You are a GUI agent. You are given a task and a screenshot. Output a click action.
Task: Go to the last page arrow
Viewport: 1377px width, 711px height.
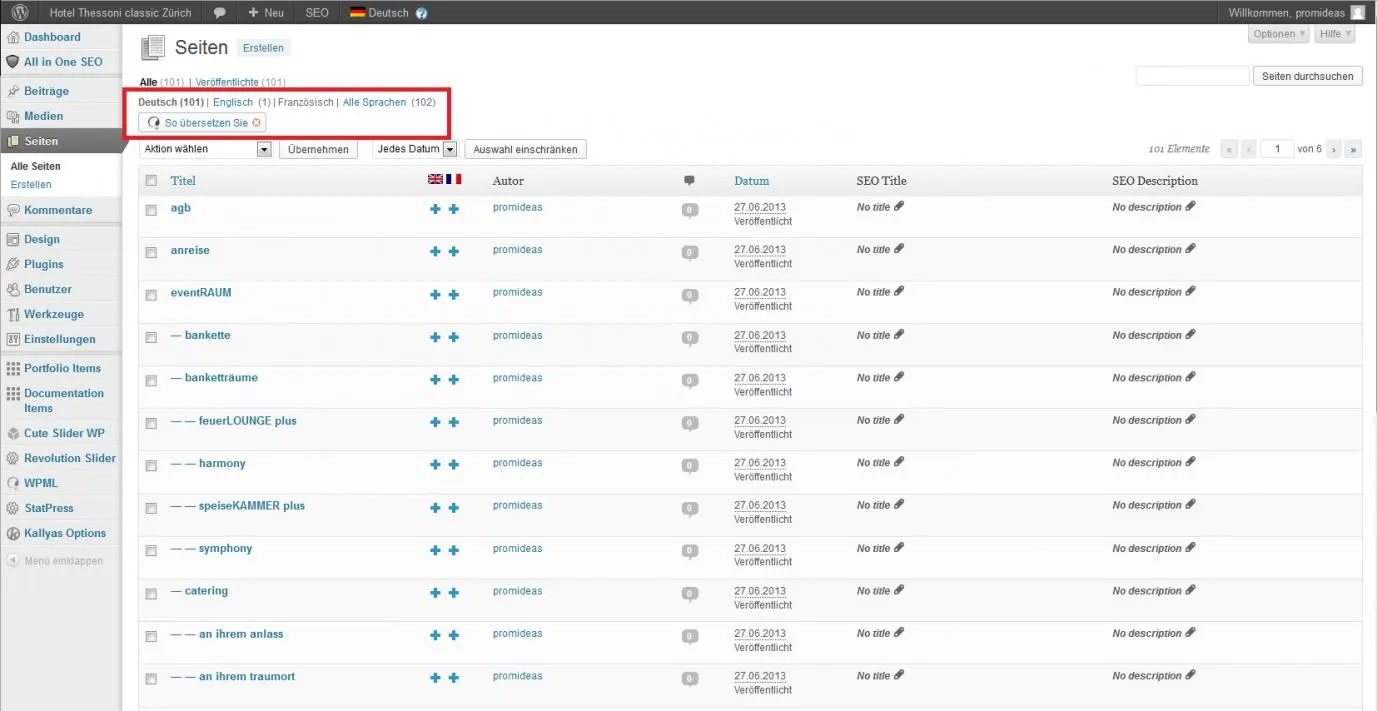(x=1354, y=149)
